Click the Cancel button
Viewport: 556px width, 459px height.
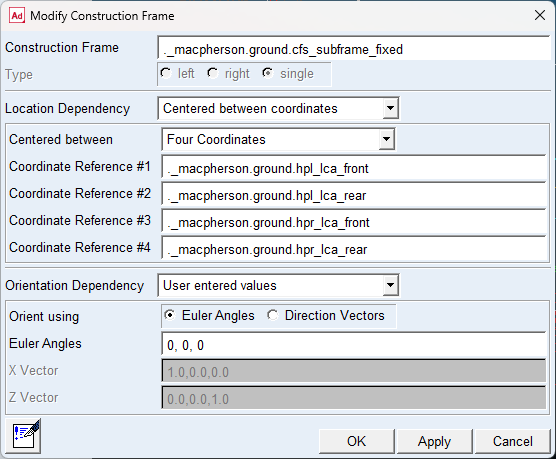(512, 441)
